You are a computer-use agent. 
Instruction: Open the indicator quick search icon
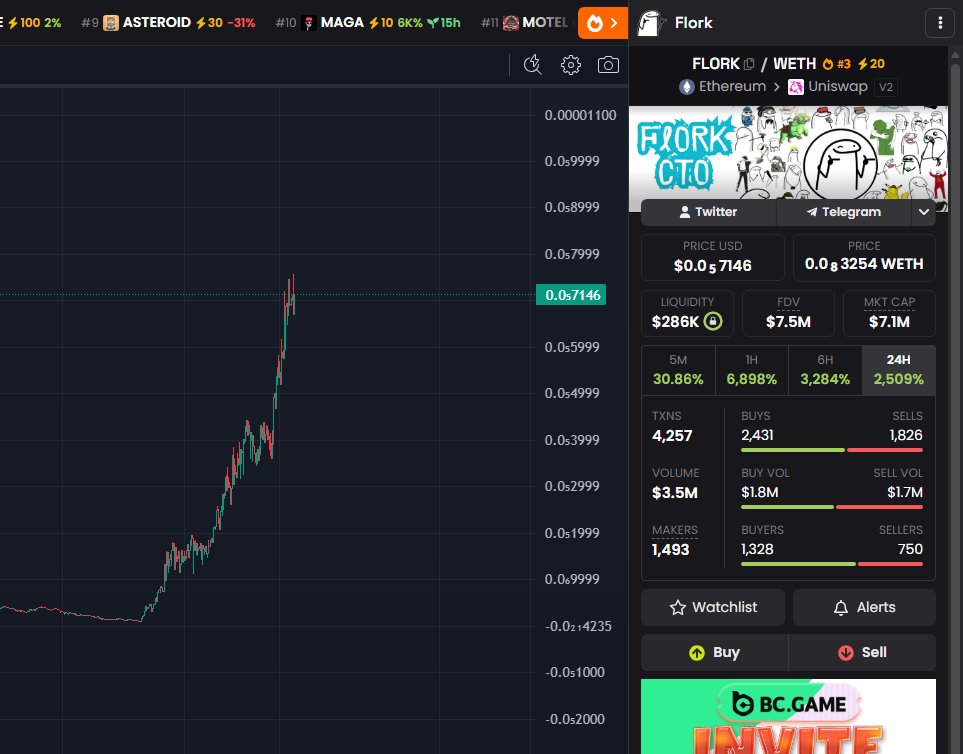pos(532,64)
